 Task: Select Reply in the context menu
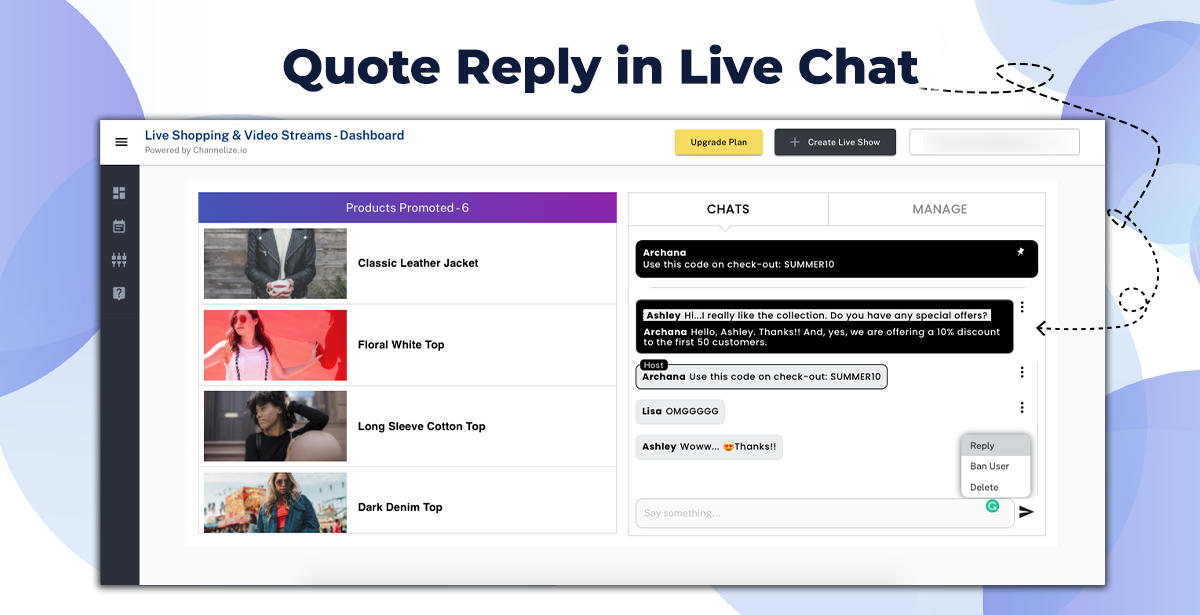point(995,446)
